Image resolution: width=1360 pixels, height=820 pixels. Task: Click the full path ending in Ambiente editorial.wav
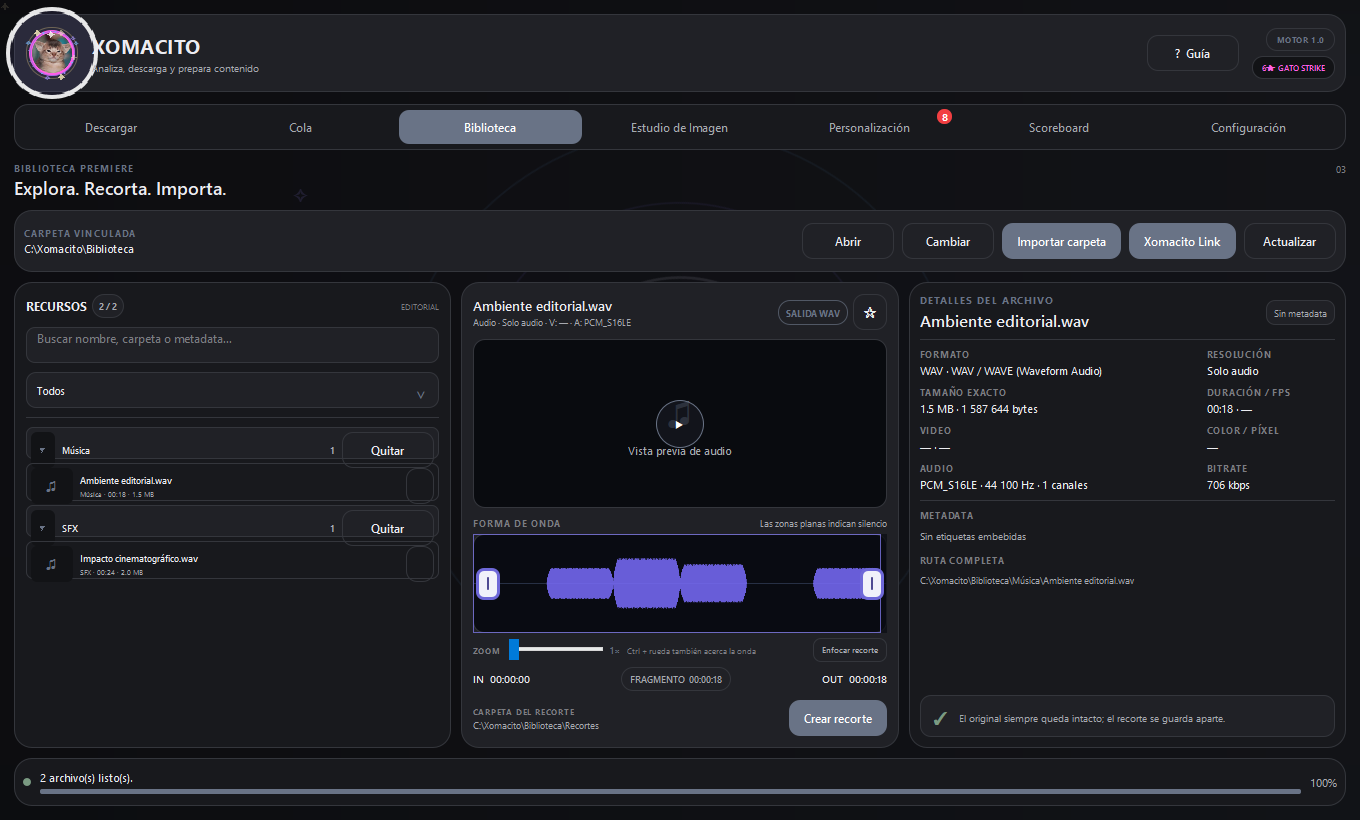point(1027,581)
